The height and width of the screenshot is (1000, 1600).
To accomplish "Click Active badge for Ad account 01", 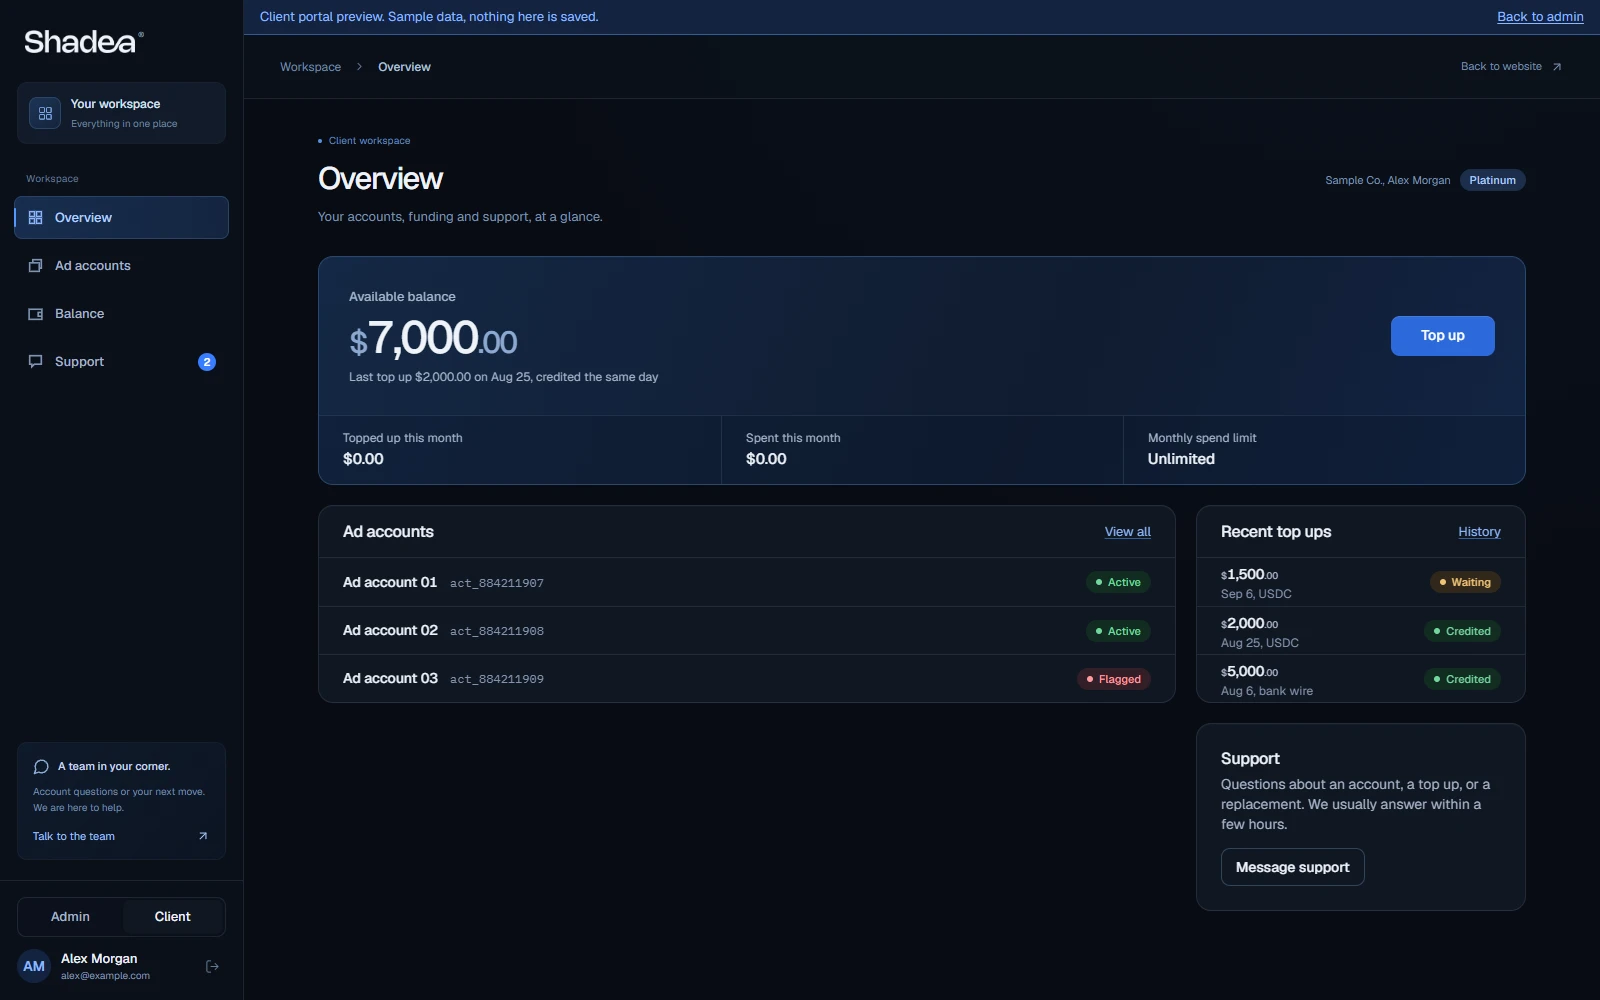I will coord(1118,582).
